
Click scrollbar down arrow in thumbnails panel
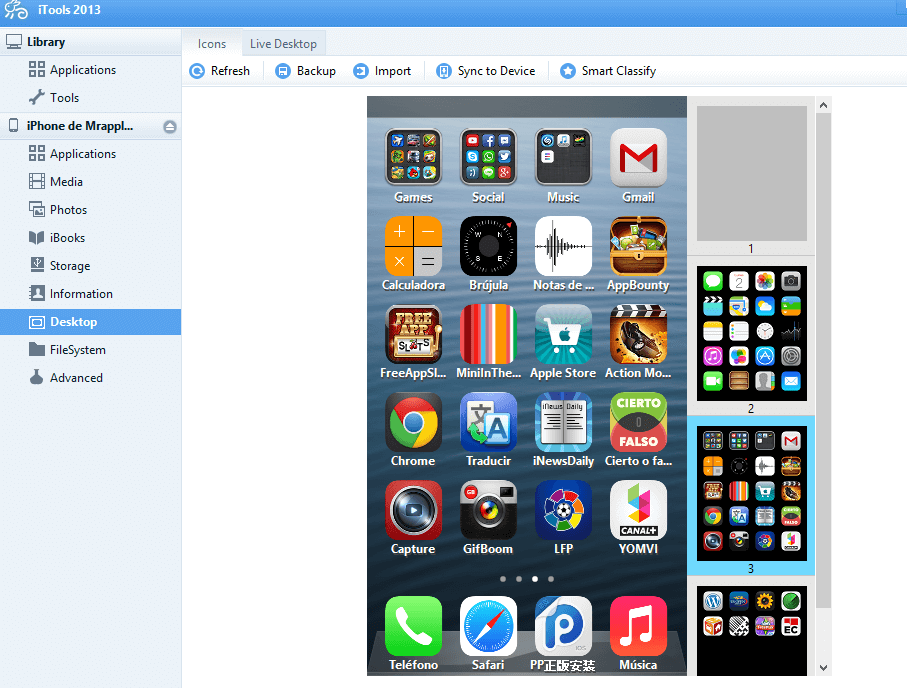click(x=824, y=667)
